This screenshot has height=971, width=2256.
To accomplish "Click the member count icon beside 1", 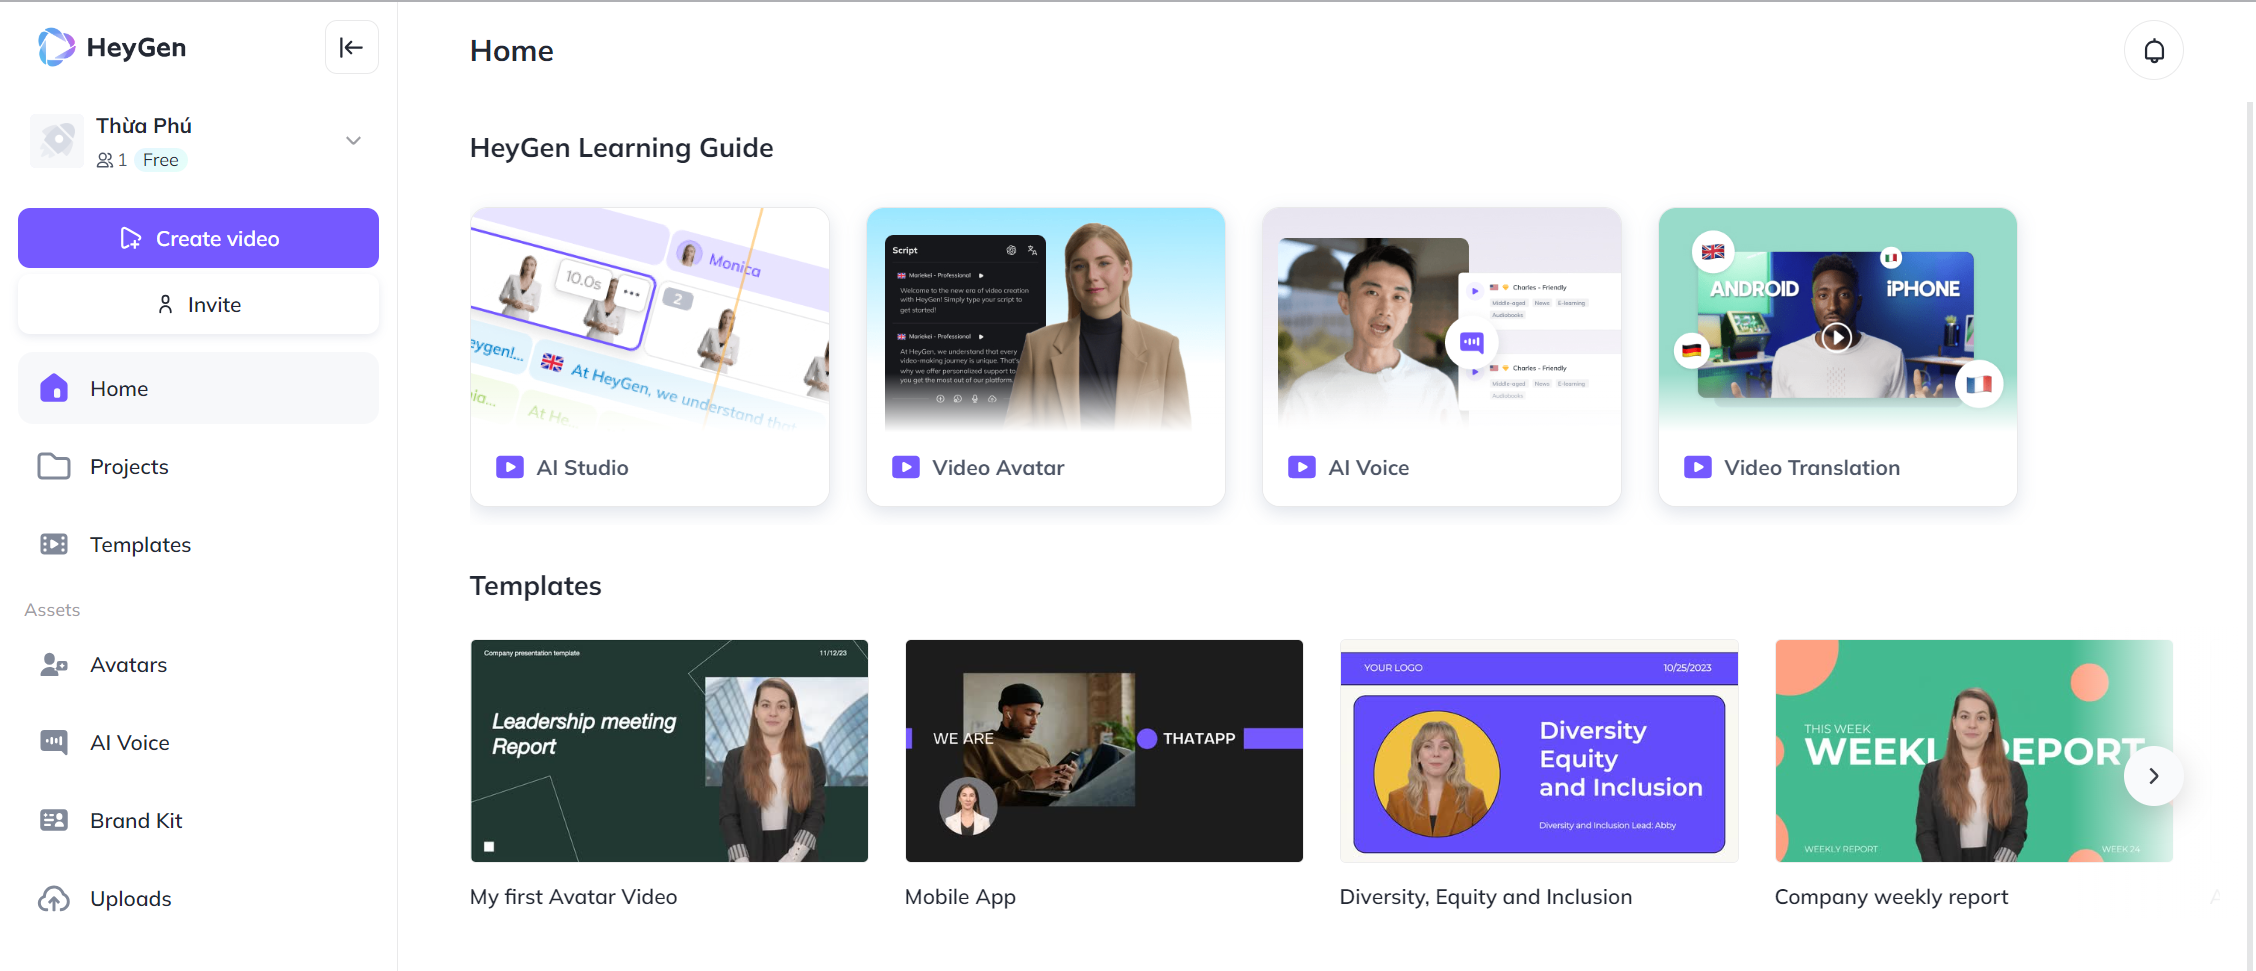I will [105, 160].
